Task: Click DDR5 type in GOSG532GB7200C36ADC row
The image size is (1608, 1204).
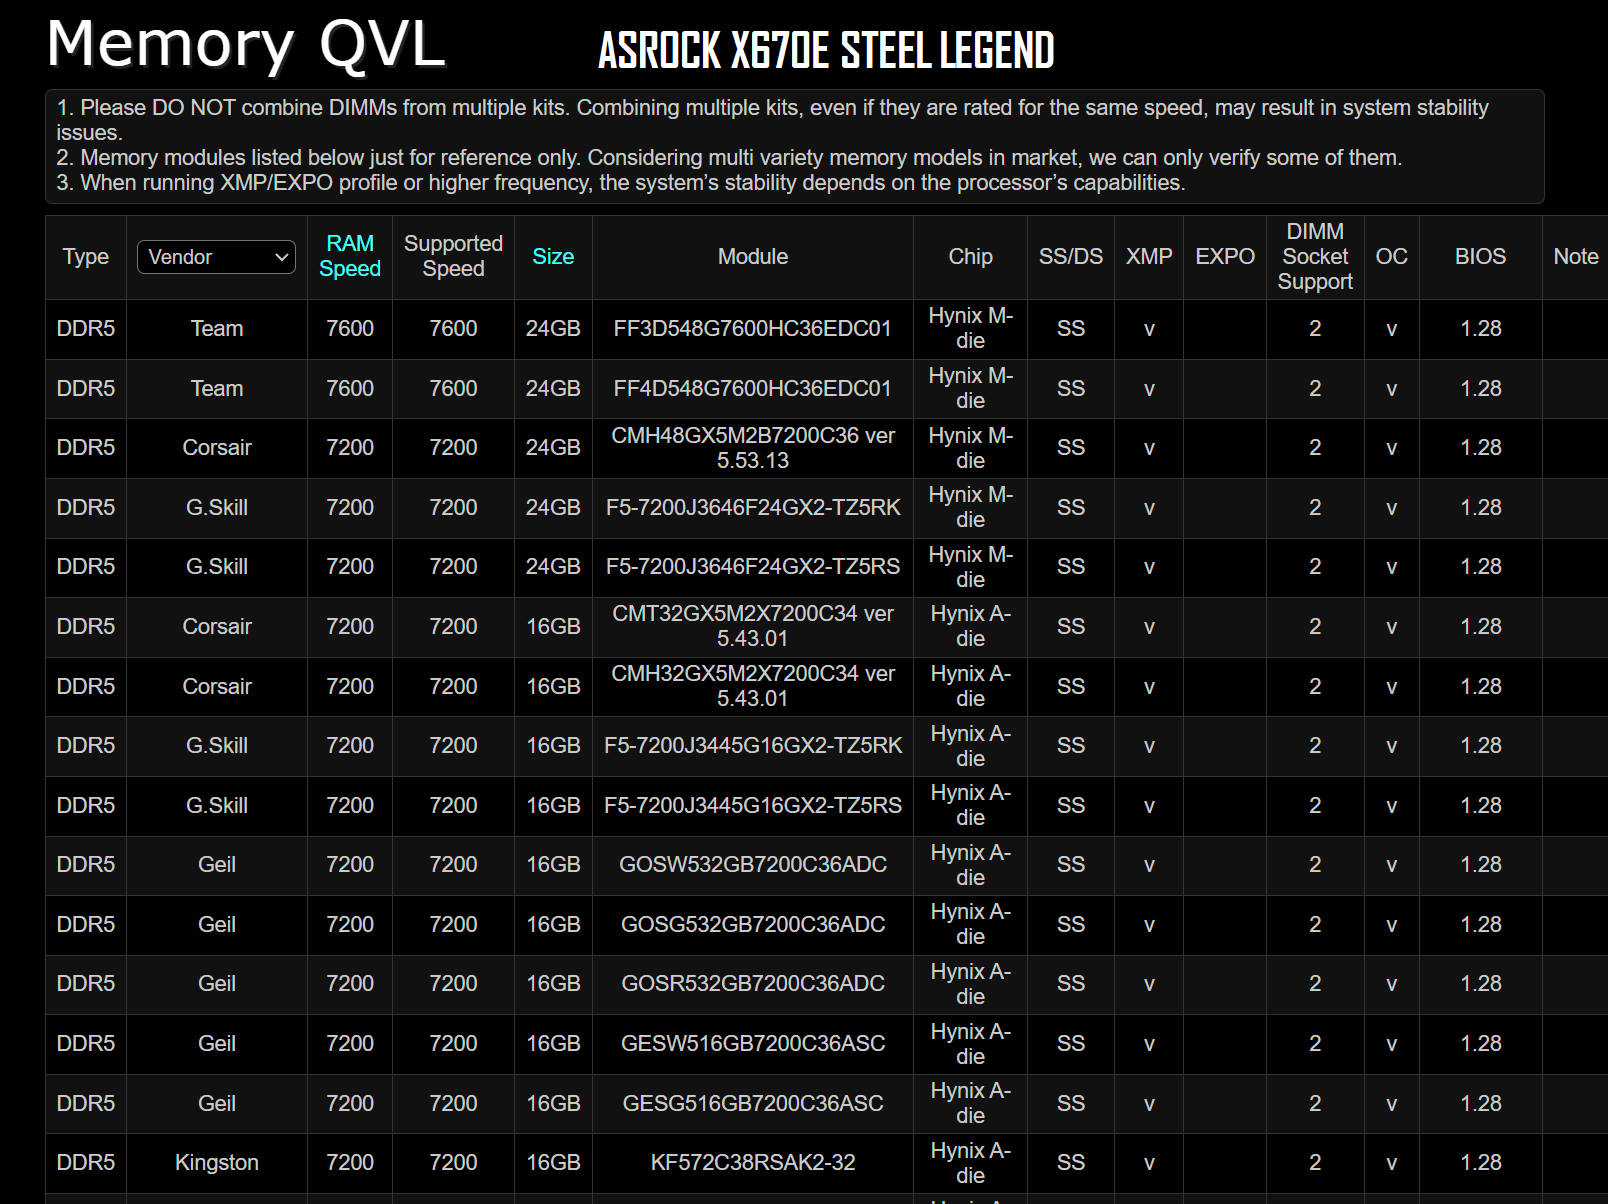Action: pyautogui.click(x=86, y=925)
